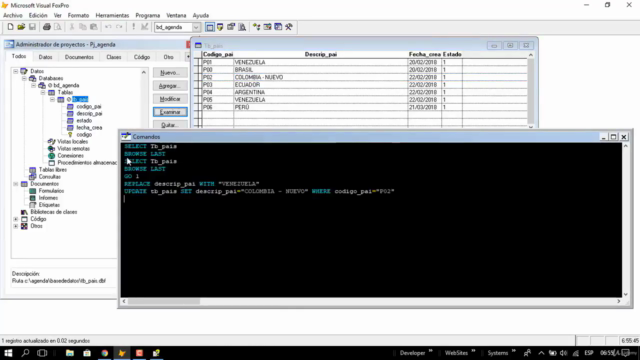Open Windows Start menu
Screen dimensions: 640x360
[8, 353]
